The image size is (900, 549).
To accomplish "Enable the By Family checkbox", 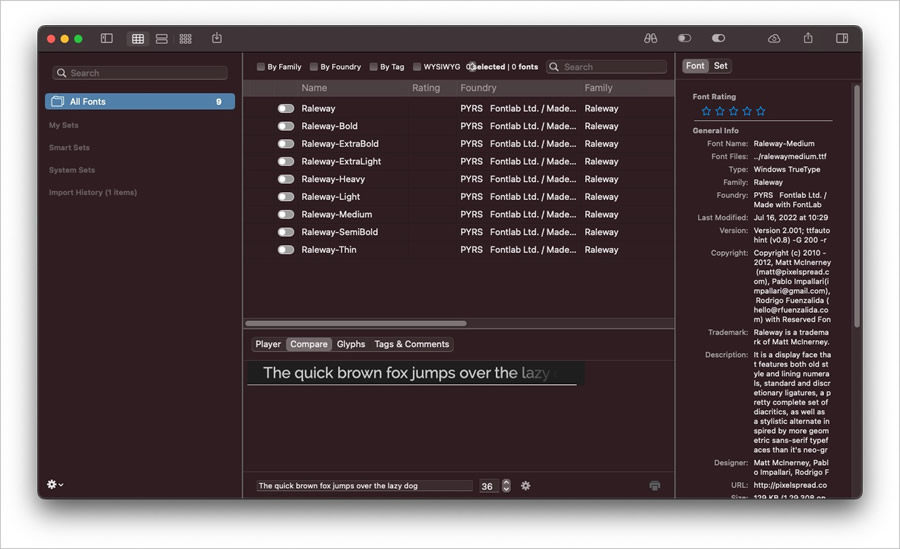I will pos(261,67).
